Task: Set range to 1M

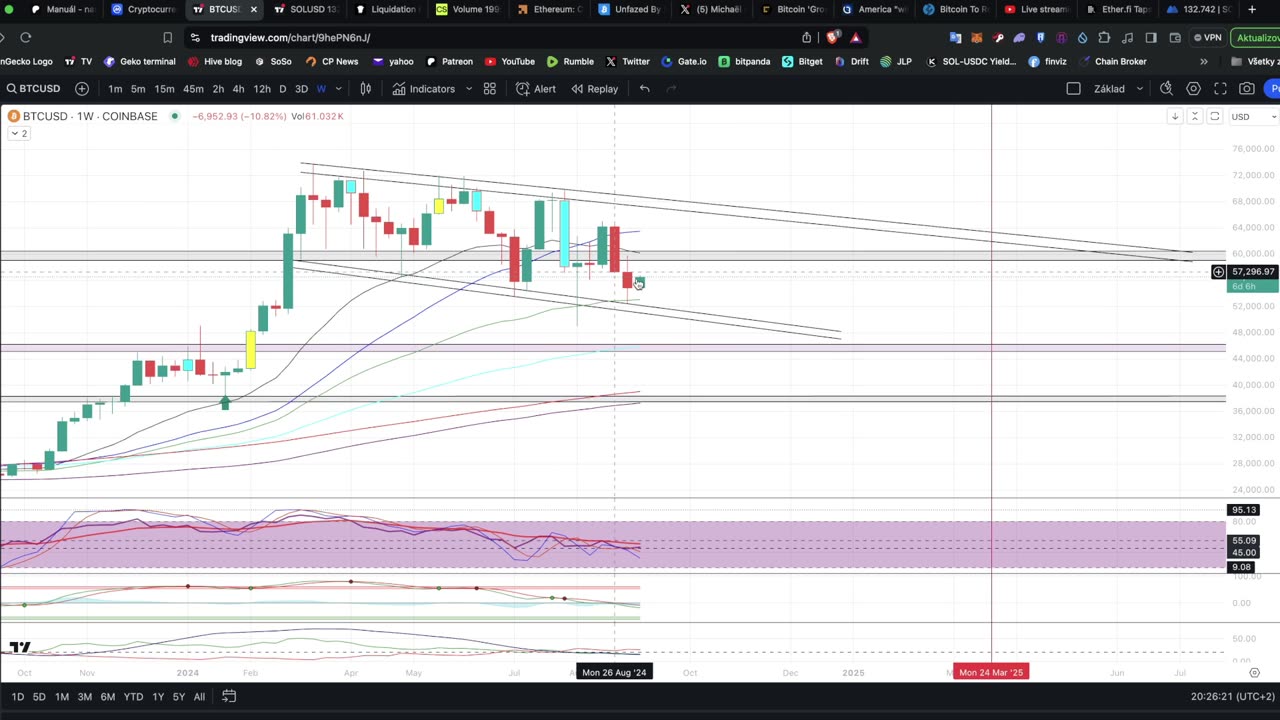Action: coord(62,697)
